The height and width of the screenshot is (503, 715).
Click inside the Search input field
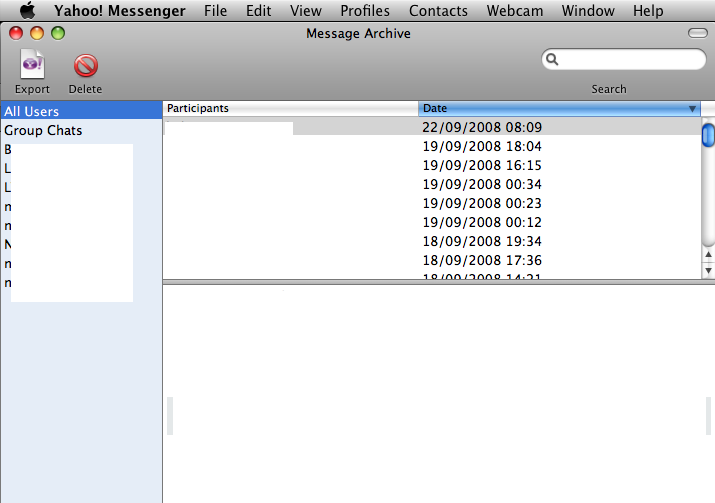[630, 60]
